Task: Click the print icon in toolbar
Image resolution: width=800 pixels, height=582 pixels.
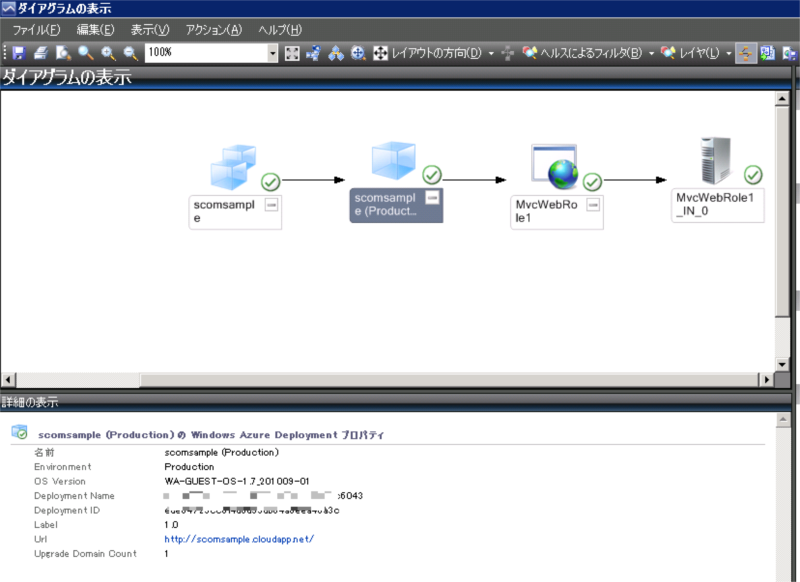Action: coord(41,52)
